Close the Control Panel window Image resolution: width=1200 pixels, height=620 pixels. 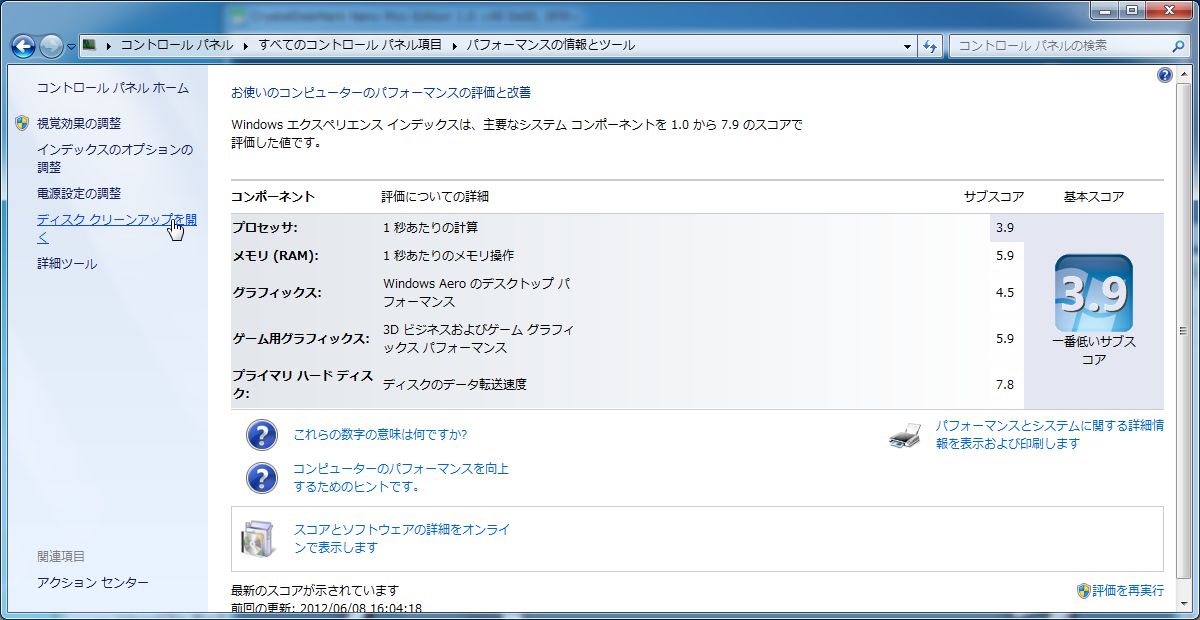[1169, 10]
